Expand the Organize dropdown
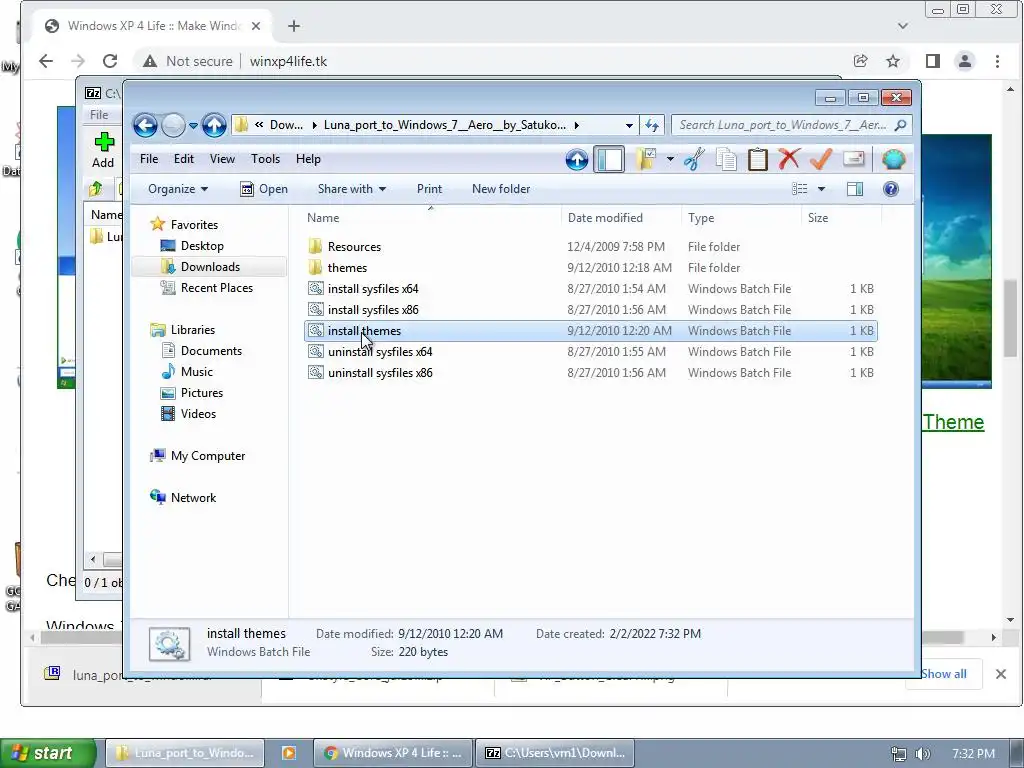This screenshot has width=1024, height=768. click(178, 189)
